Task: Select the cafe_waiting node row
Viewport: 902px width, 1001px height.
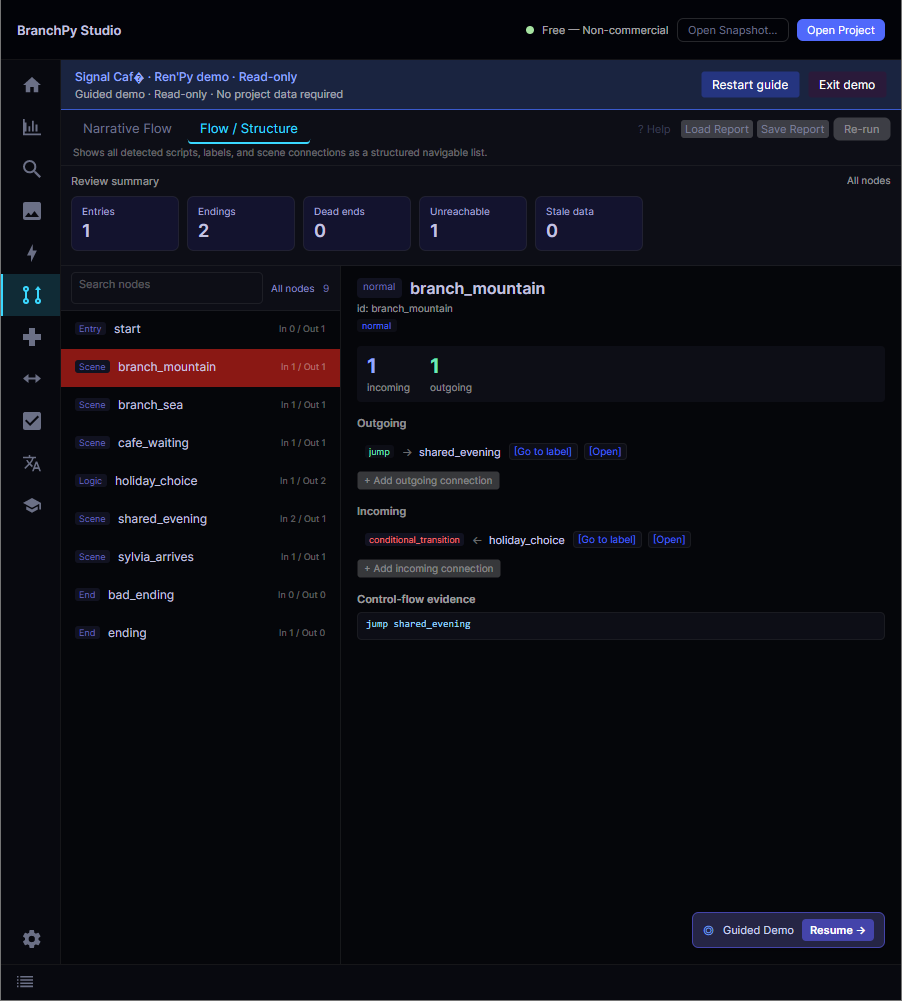Action: [200, 443]
